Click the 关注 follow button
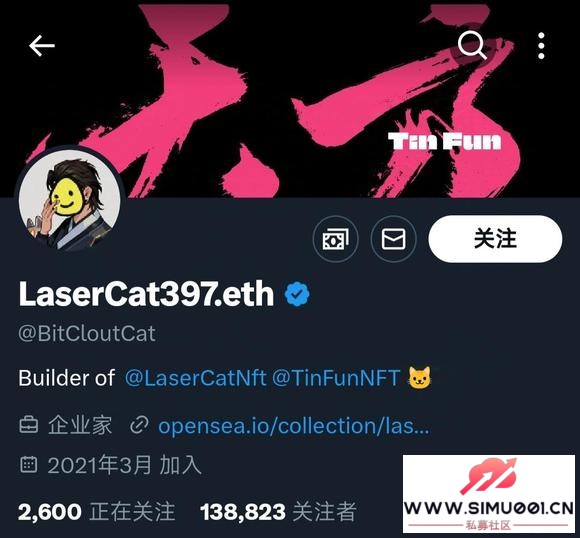Screen dimensions: 580x538 point(495,239)
